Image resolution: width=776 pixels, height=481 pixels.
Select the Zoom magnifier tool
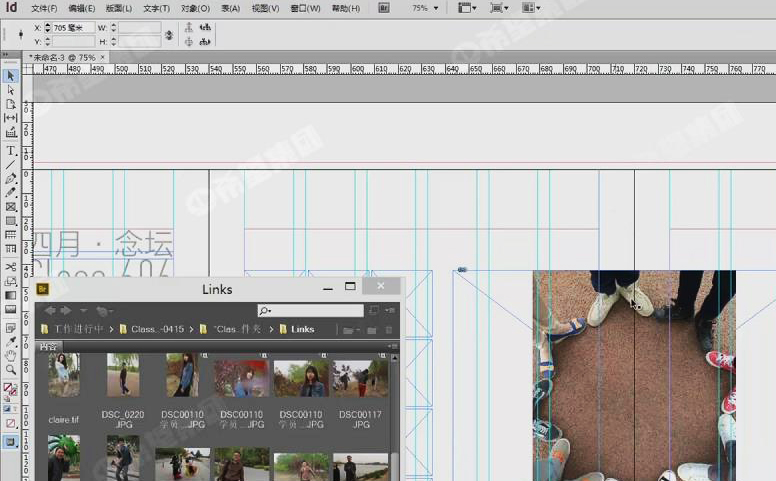[11, 369]
